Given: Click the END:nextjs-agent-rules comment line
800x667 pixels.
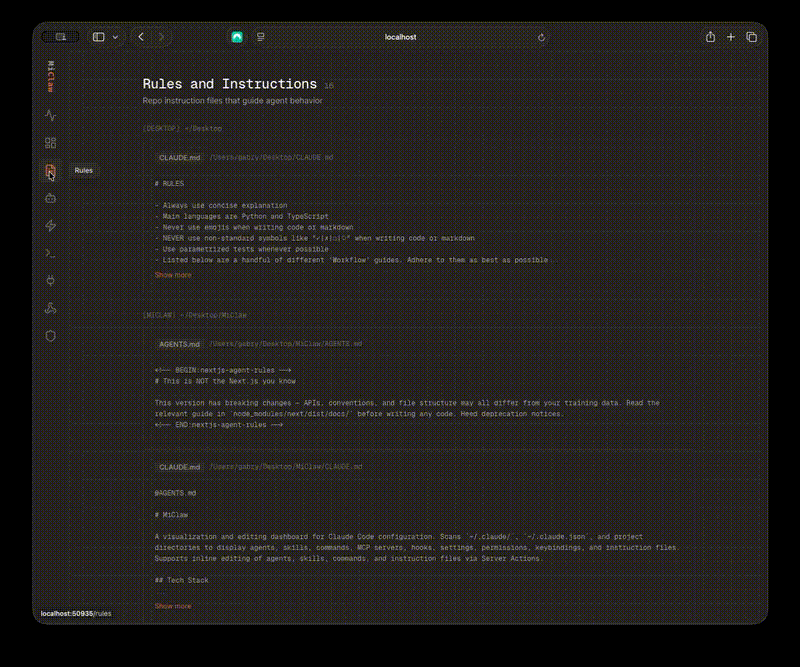Looking at the screenshot, I should 219,425.
